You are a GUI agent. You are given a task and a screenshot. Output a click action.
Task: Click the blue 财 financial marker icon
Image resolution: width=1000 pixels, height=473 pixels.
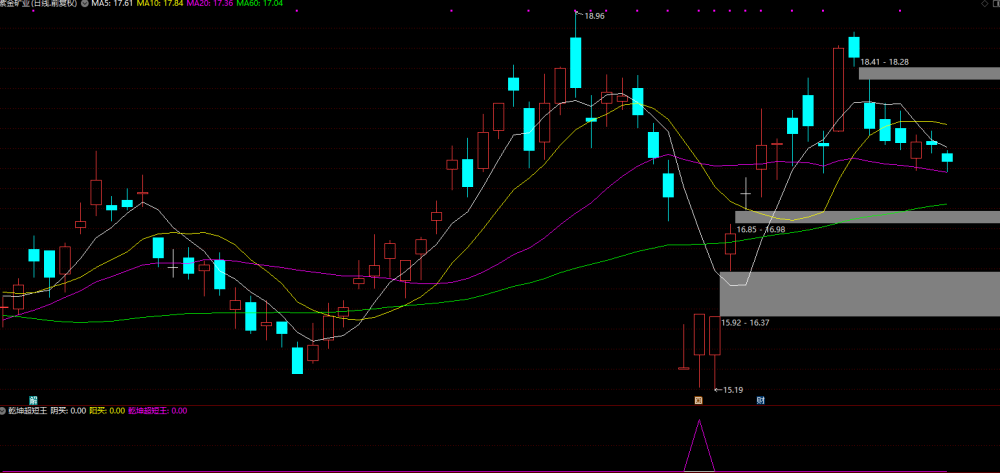point(760,400)
